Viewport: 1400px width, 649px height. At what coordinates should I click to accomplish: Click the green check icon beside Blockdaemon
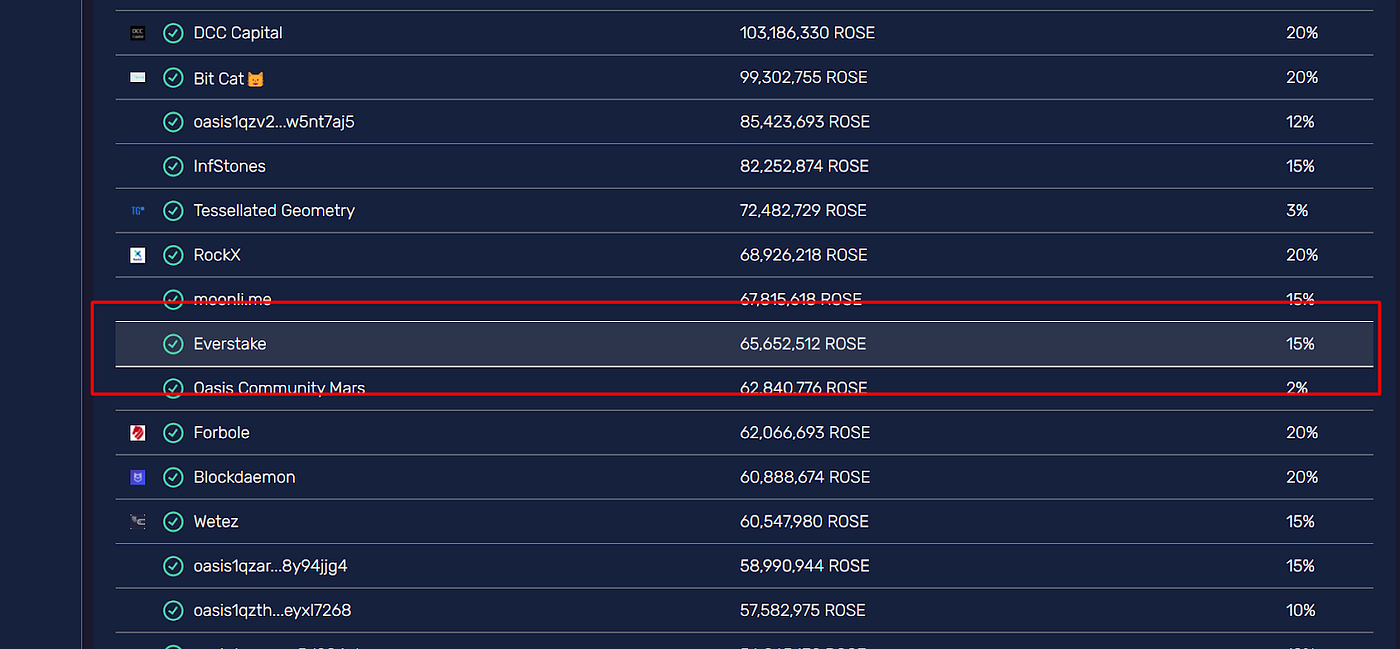(x=173, y=477)
